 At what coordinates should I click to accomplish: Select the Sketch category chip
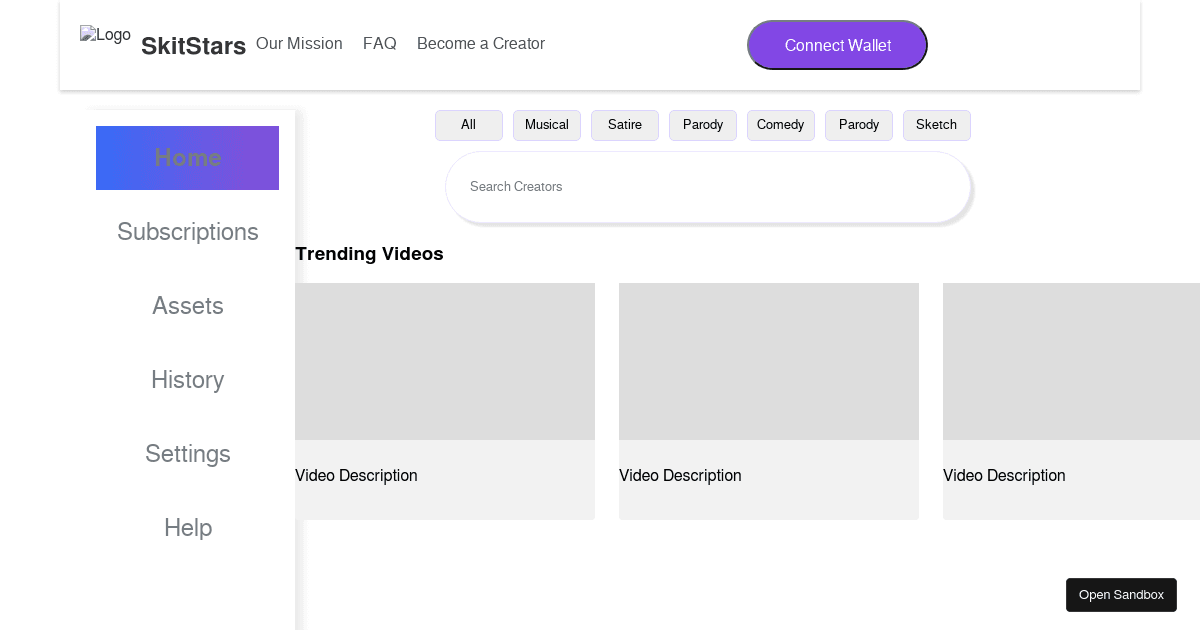(936, 125)
